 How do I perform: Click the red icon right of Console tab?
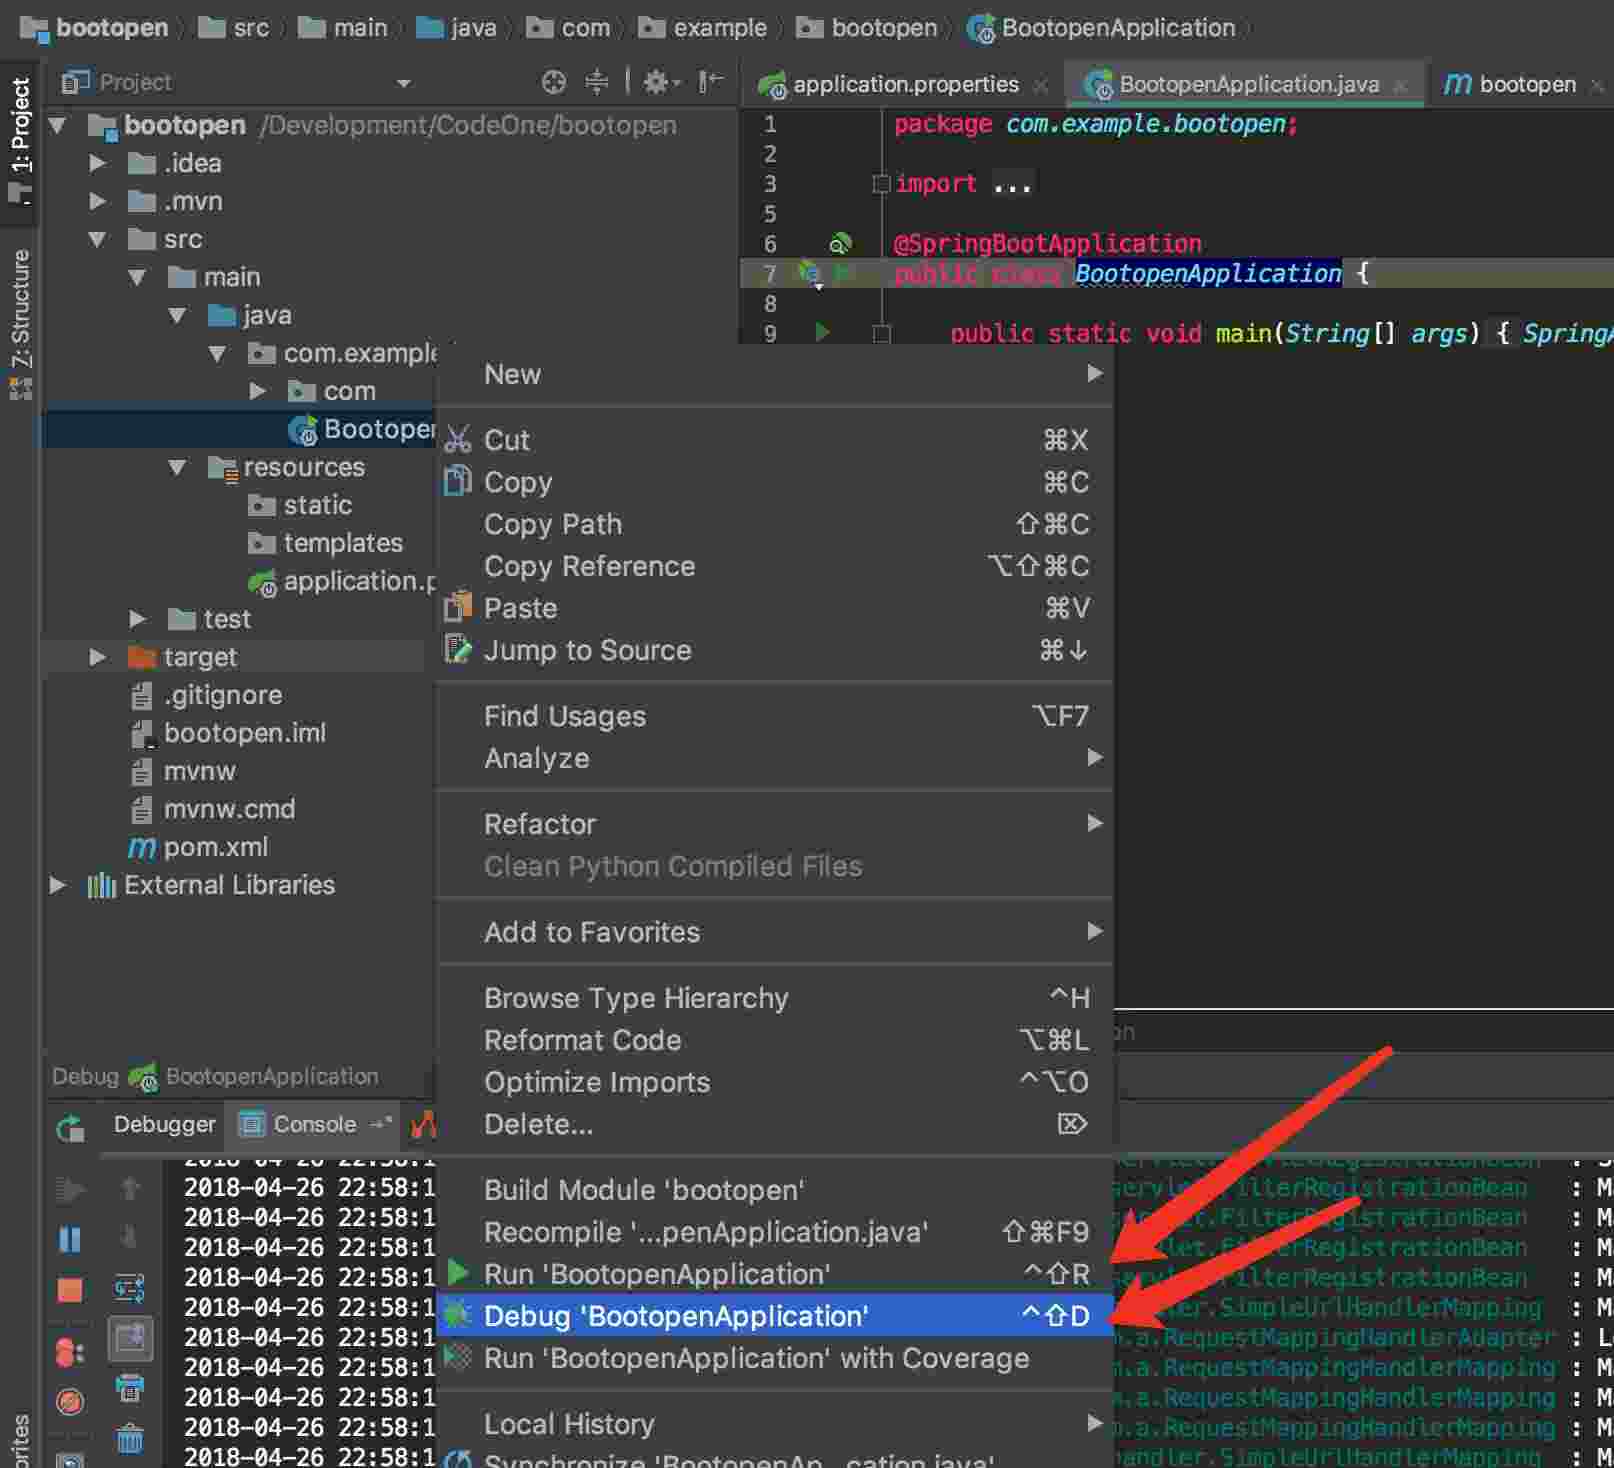(424, 1125)
